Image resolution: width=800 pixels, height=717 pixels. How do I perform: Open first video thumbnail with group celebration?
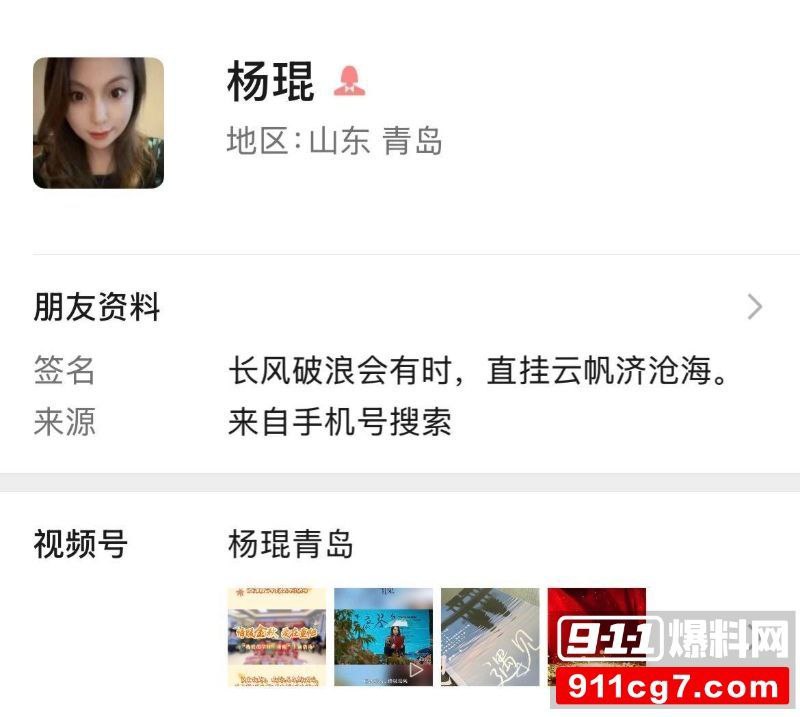point(277,637)
